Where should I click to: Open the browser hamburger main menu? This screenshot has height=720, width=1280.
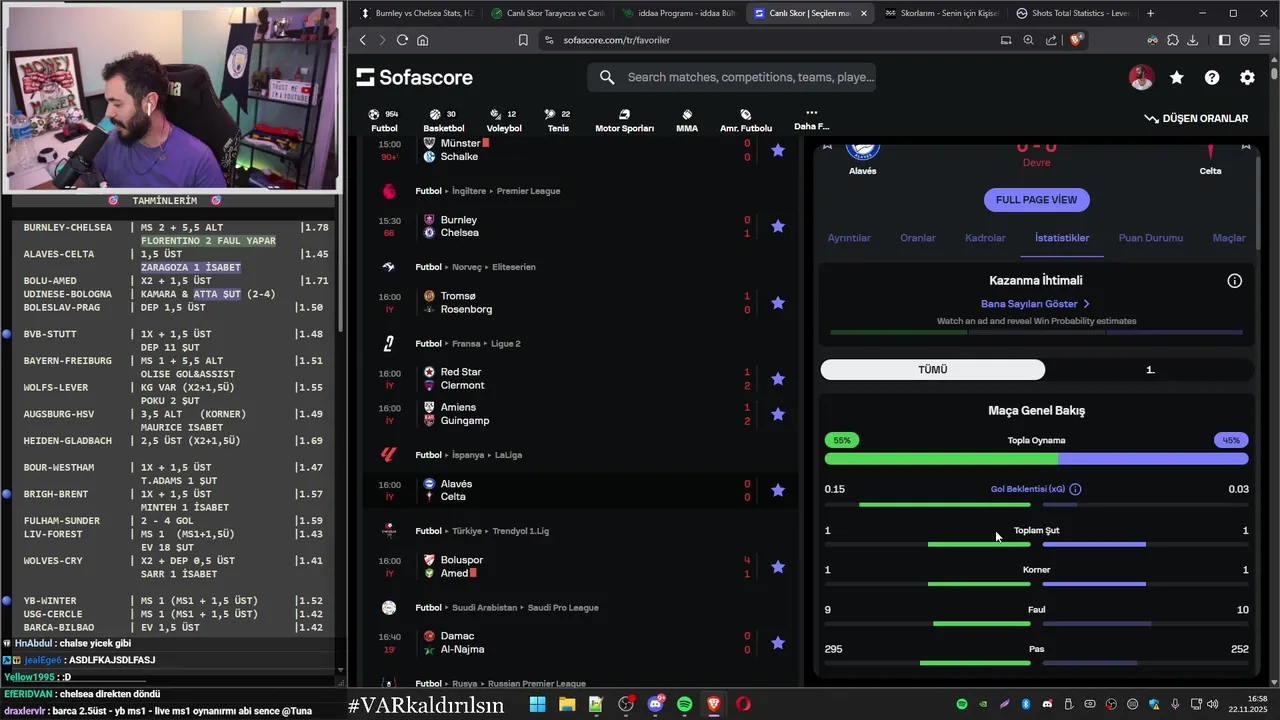1265,40
